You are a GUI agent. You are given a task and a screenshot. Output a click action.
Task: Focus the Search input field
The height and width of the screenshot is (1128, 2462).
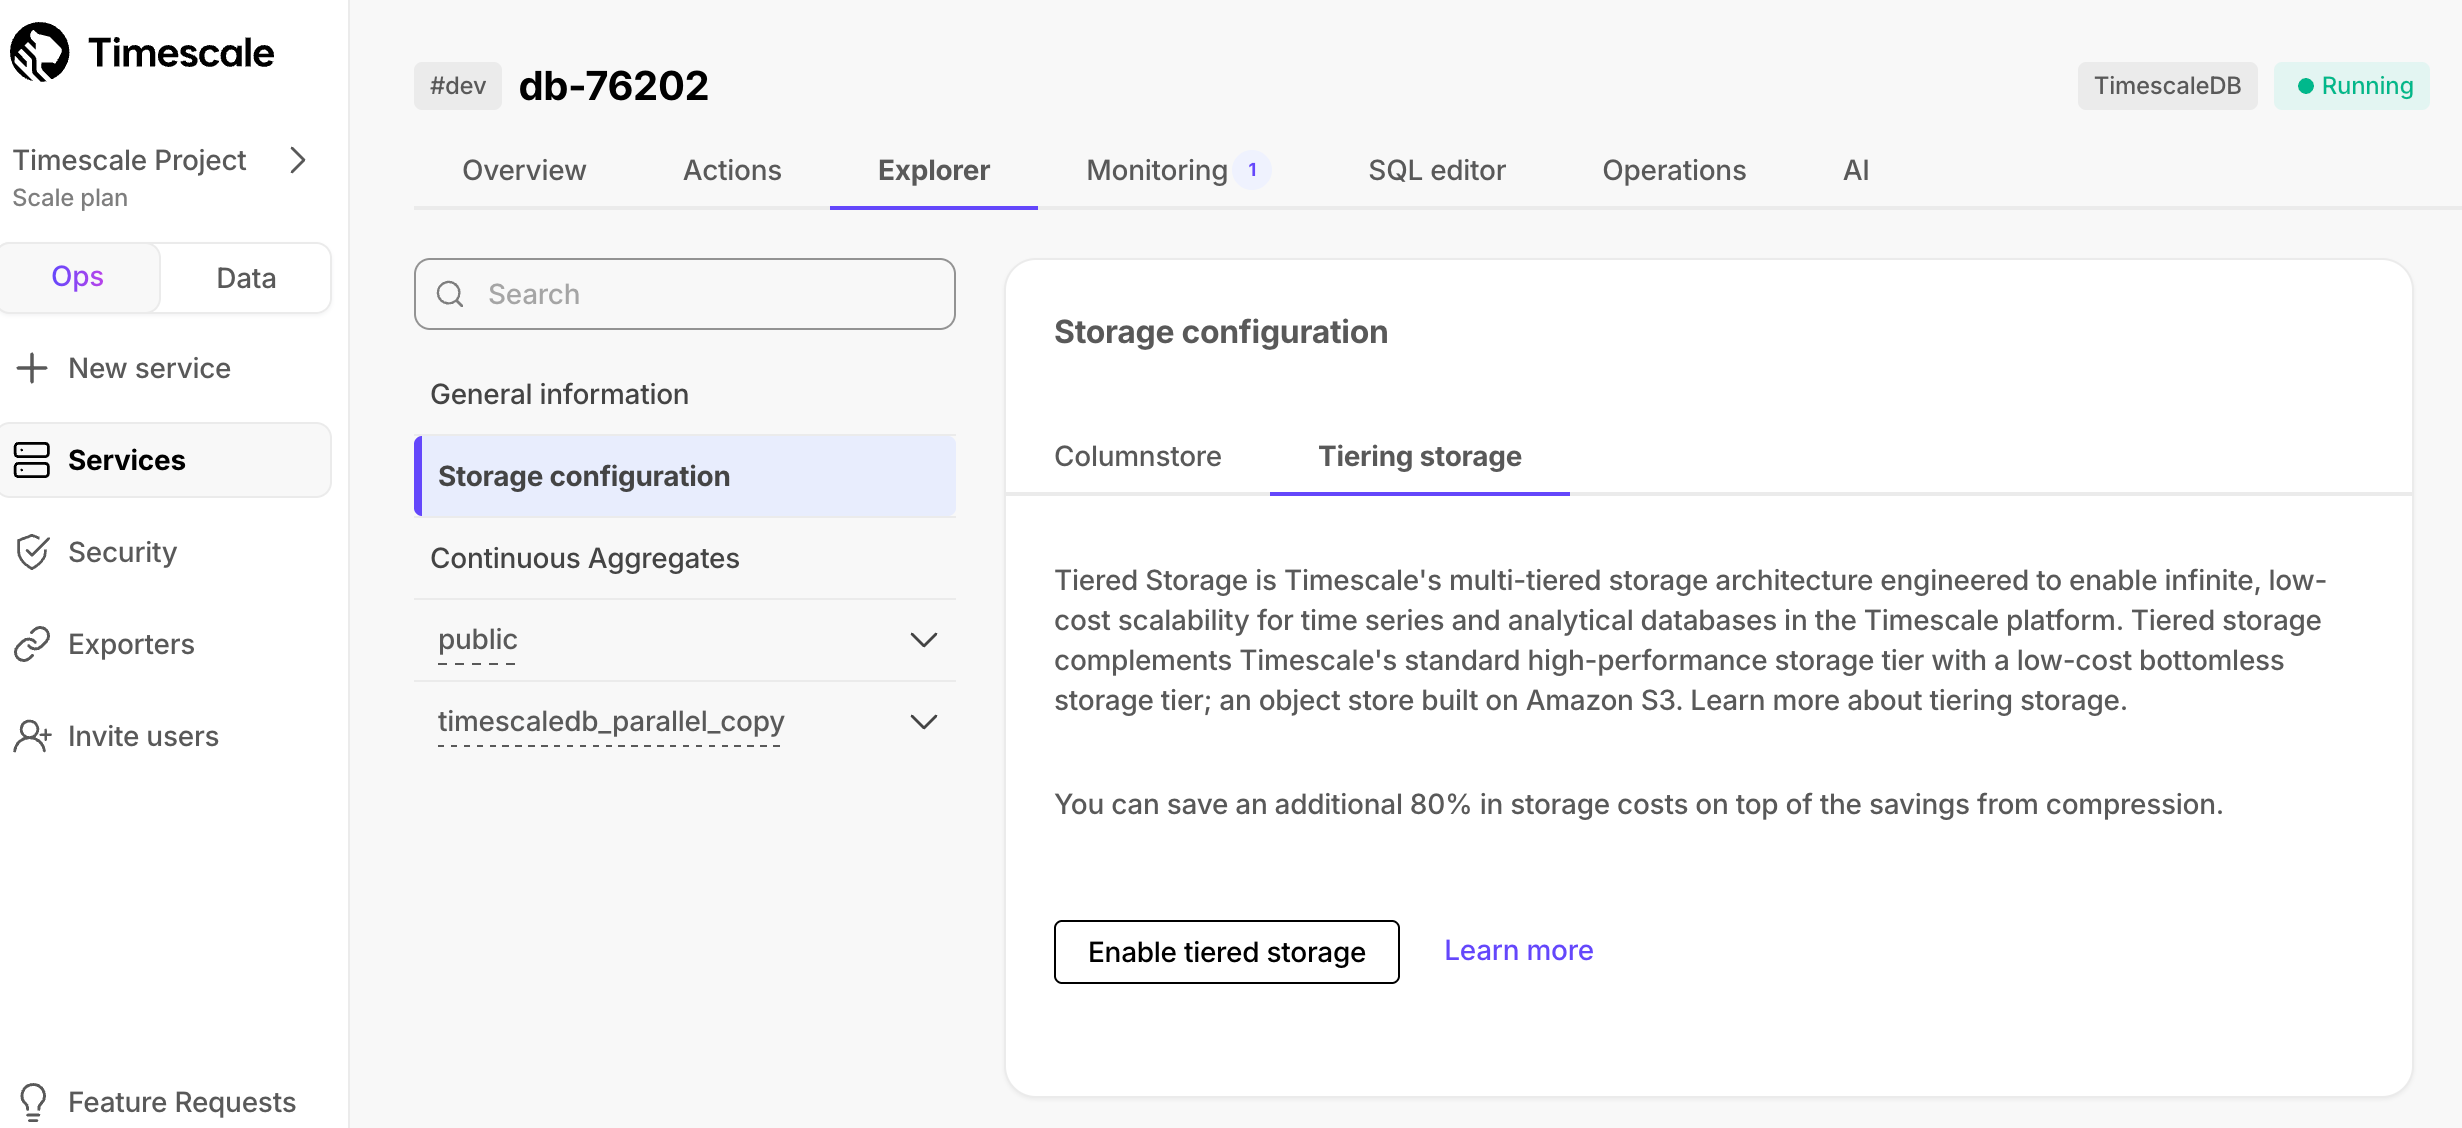tap(685, 294)
